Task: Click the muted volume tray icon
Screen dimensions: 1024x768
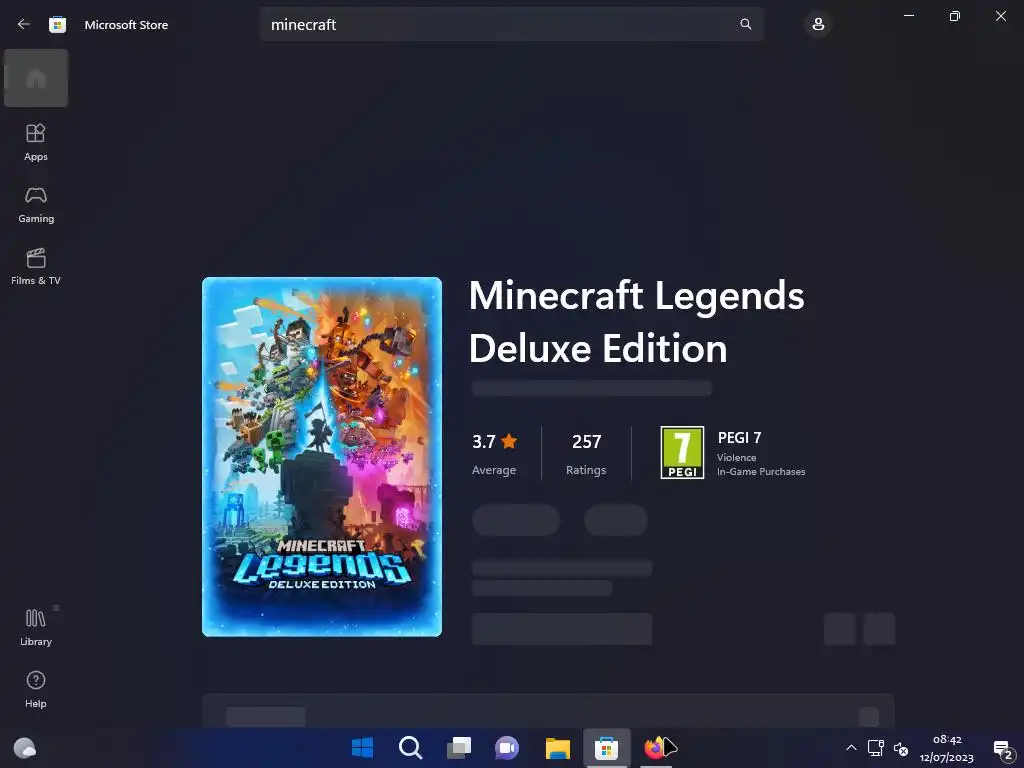Action: [901, 748]
